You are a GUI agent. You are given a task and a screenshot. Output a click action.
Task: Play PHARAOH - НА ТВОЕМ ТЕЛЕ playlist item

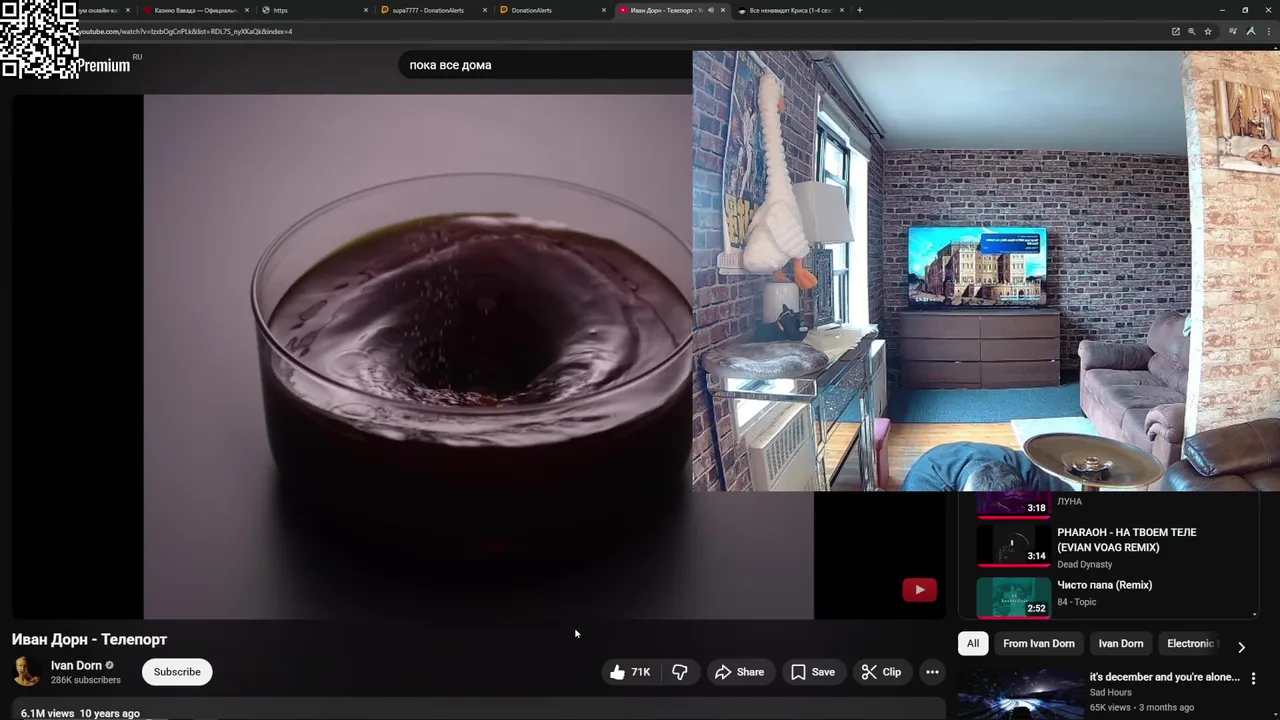tap(1127, 540)
